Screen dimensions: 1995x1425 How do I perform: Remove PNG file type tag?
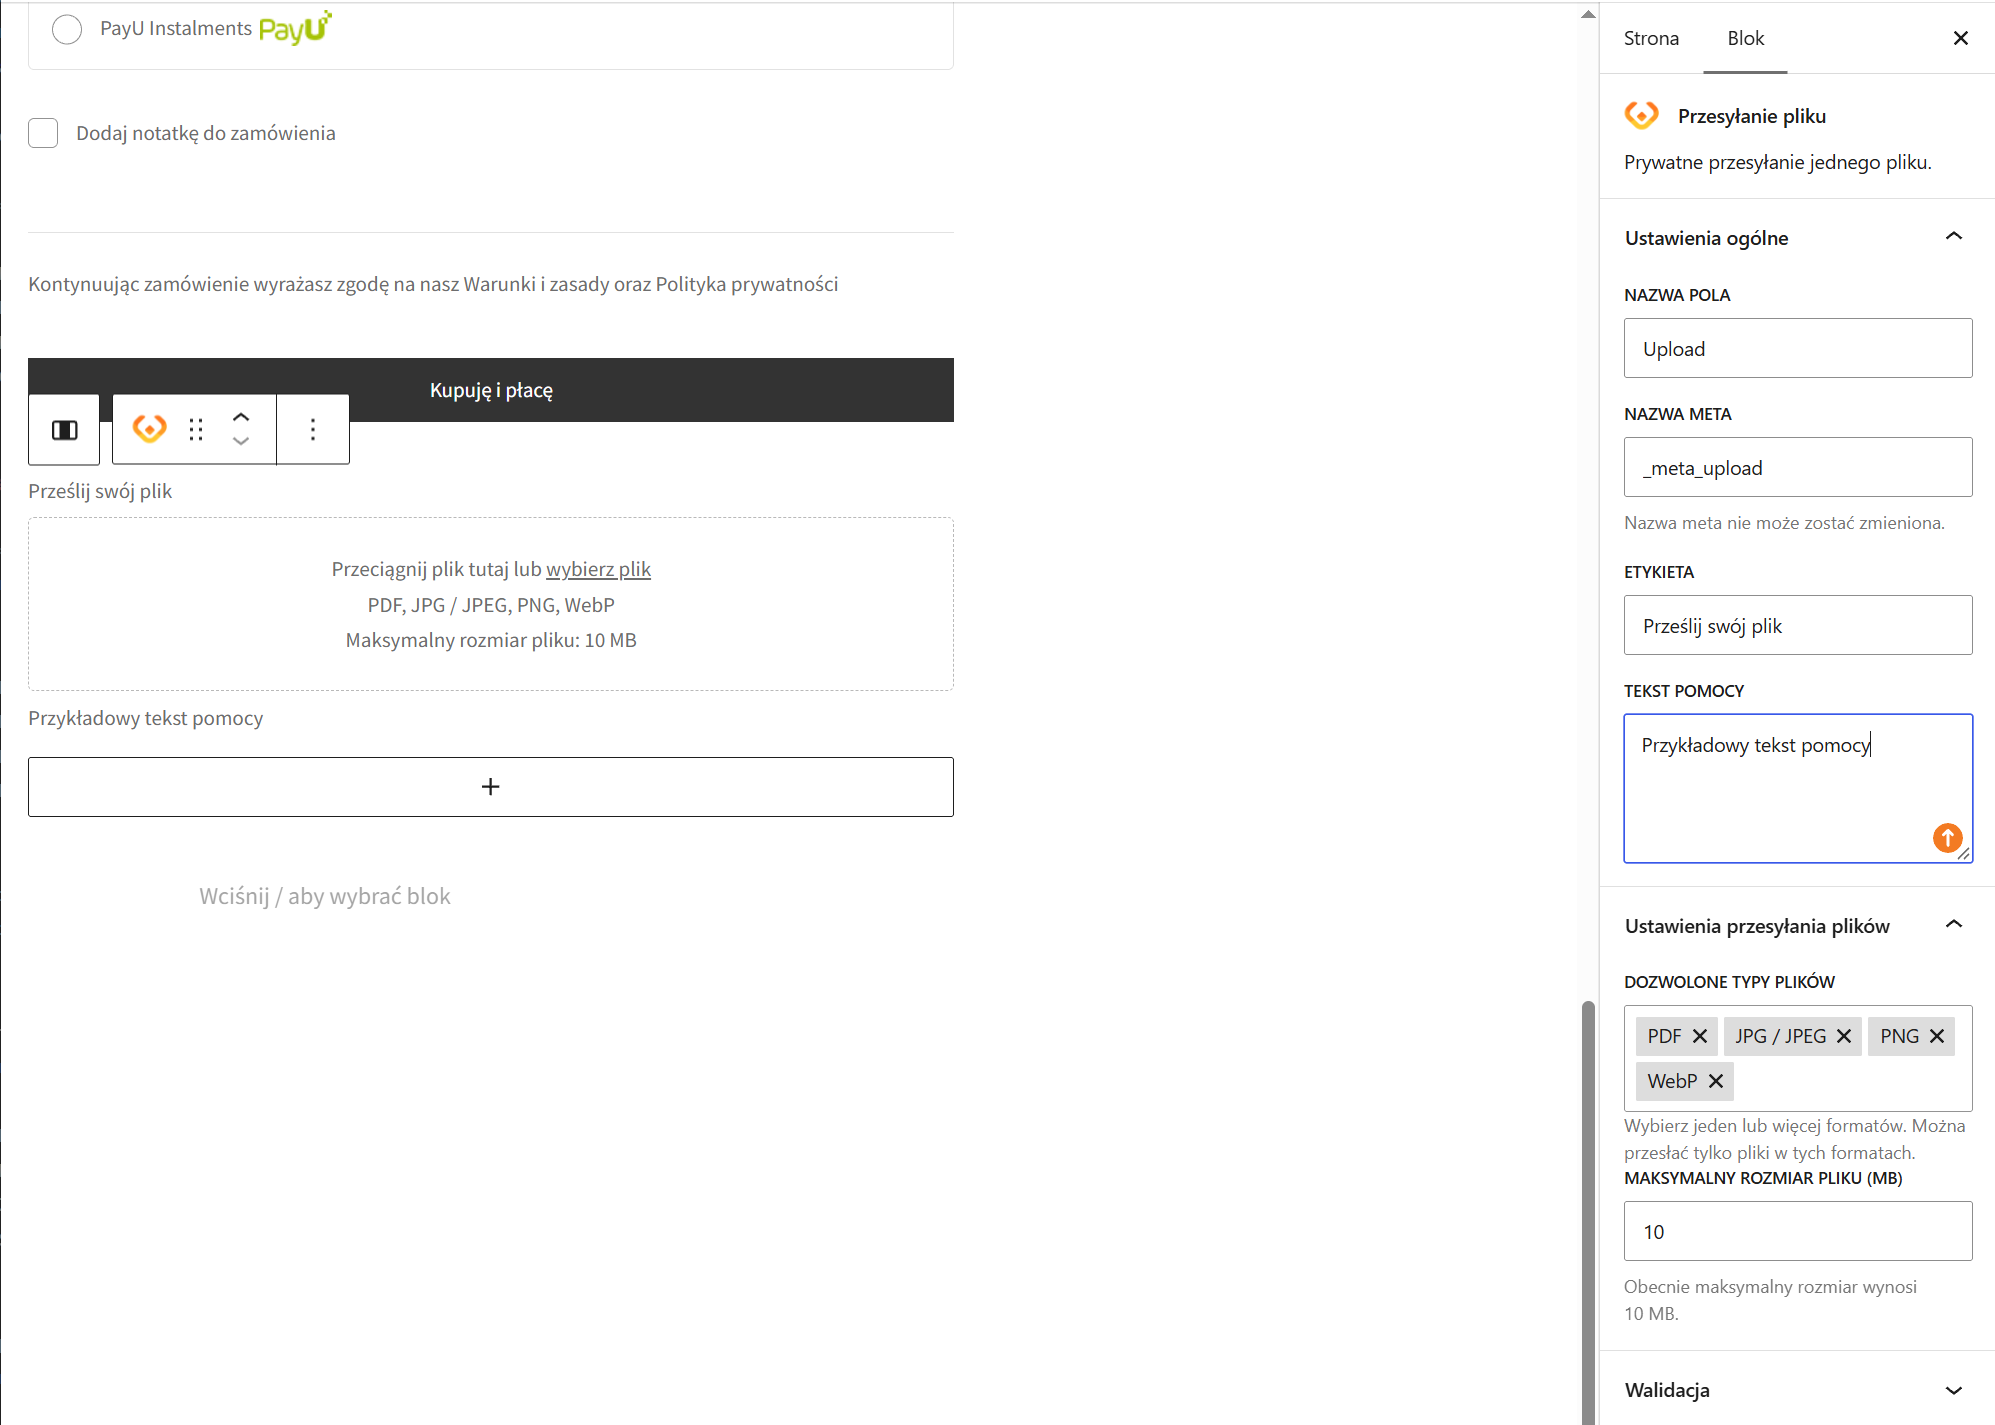click(1937, 1036)
